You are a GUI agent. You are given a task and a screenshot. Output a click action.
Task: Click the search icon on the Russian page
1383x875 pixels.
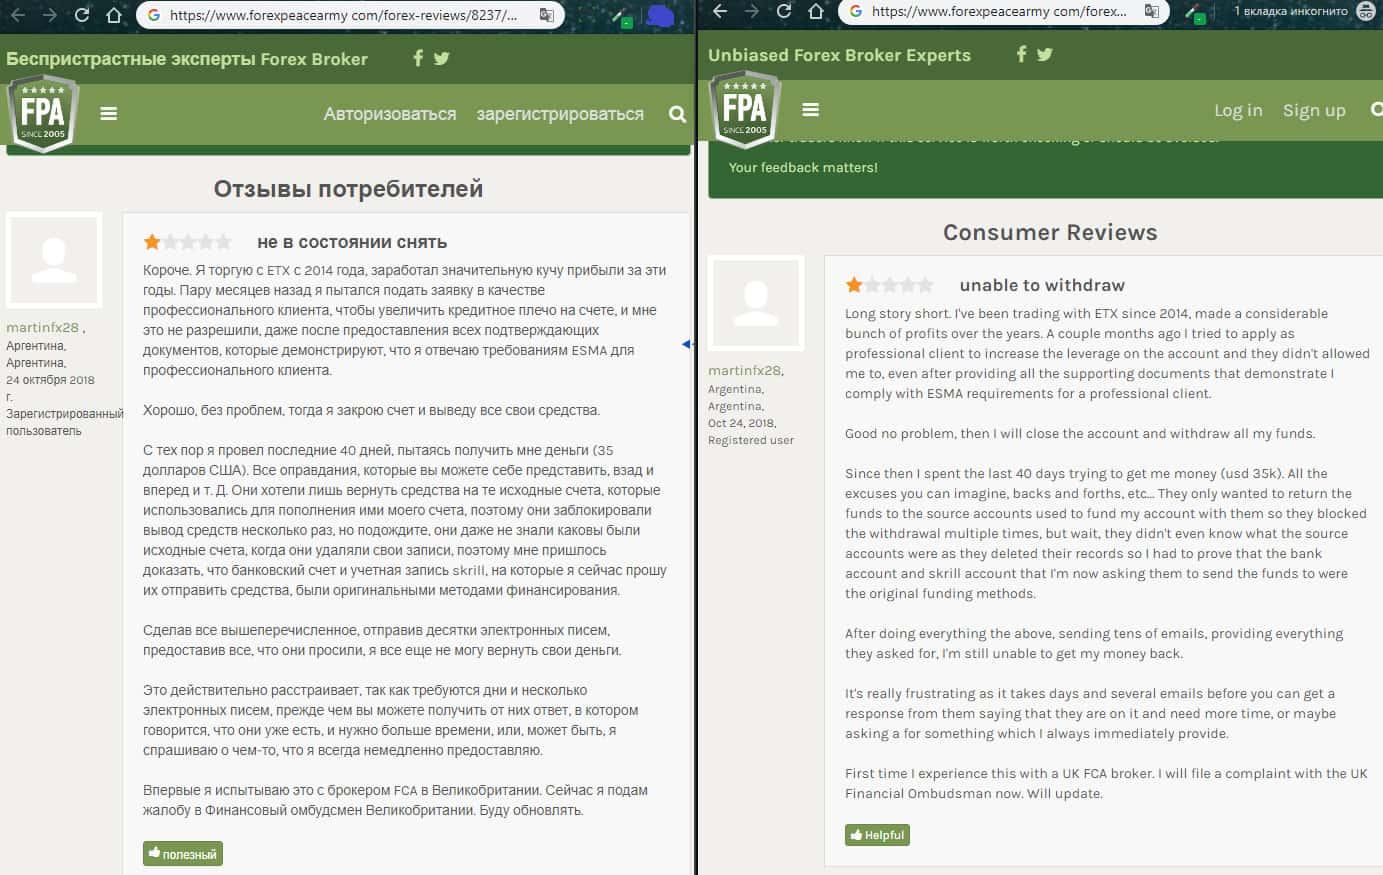point(677,114)
